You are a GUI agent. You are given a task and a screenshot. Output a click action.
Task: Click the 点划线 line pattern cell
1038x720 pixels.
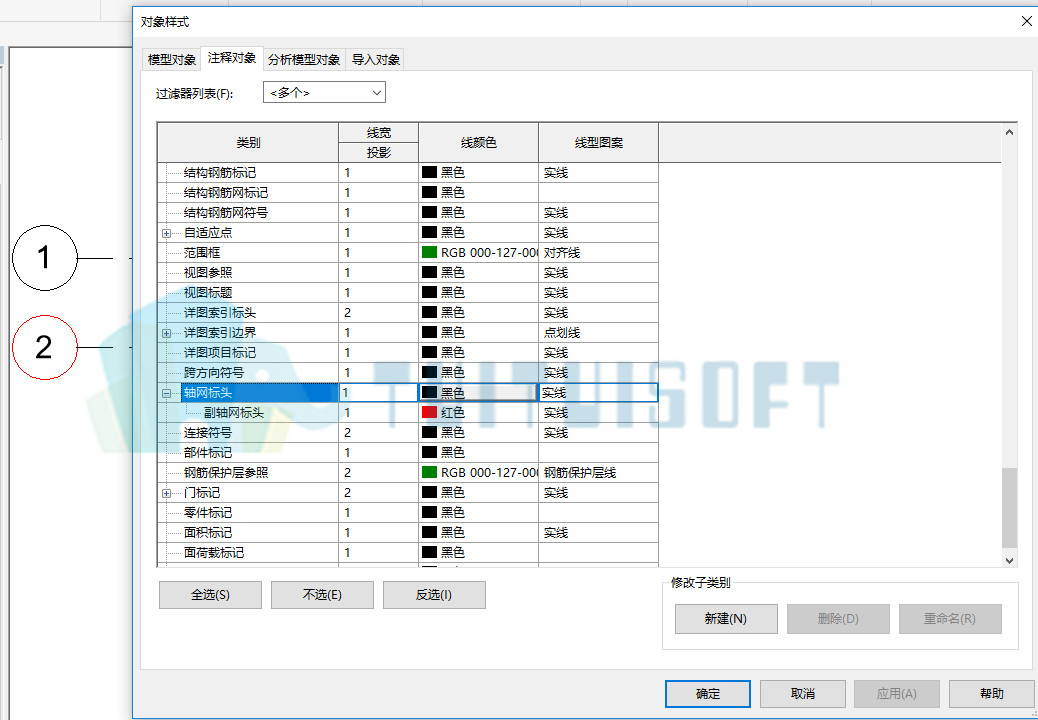pyautogui.click(x=598, y=333)
